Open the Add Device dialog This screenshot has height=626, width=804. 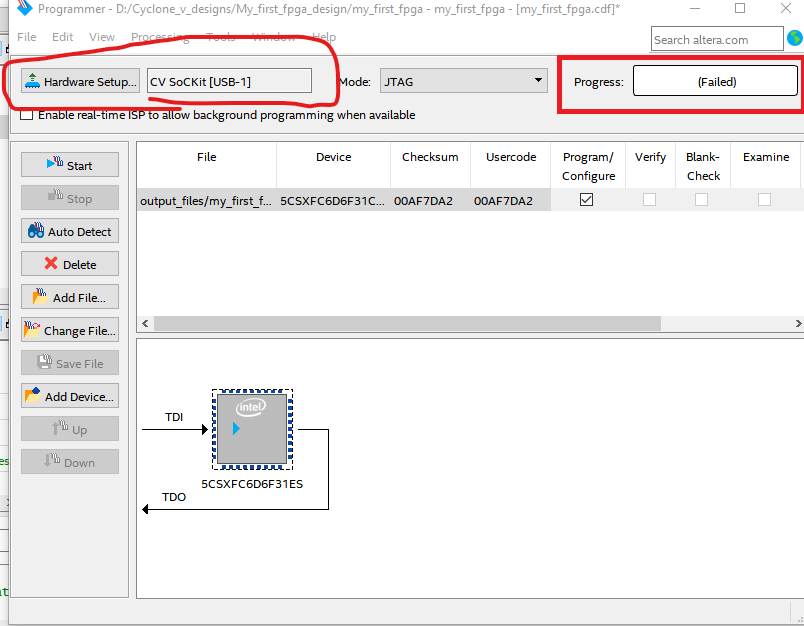click(70, 396)
